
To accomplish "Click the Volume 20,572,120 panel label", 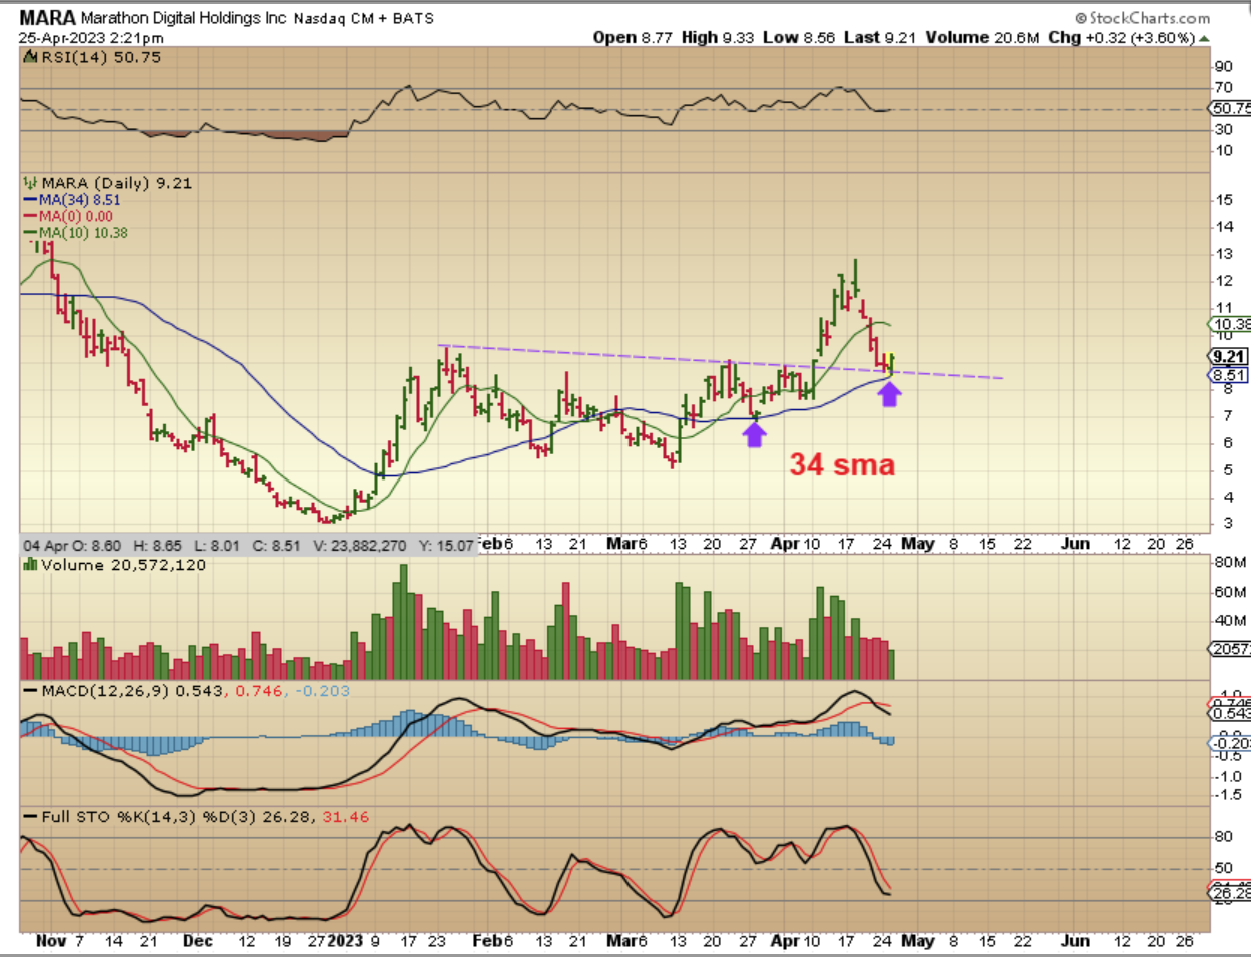I will click(123, 565).
